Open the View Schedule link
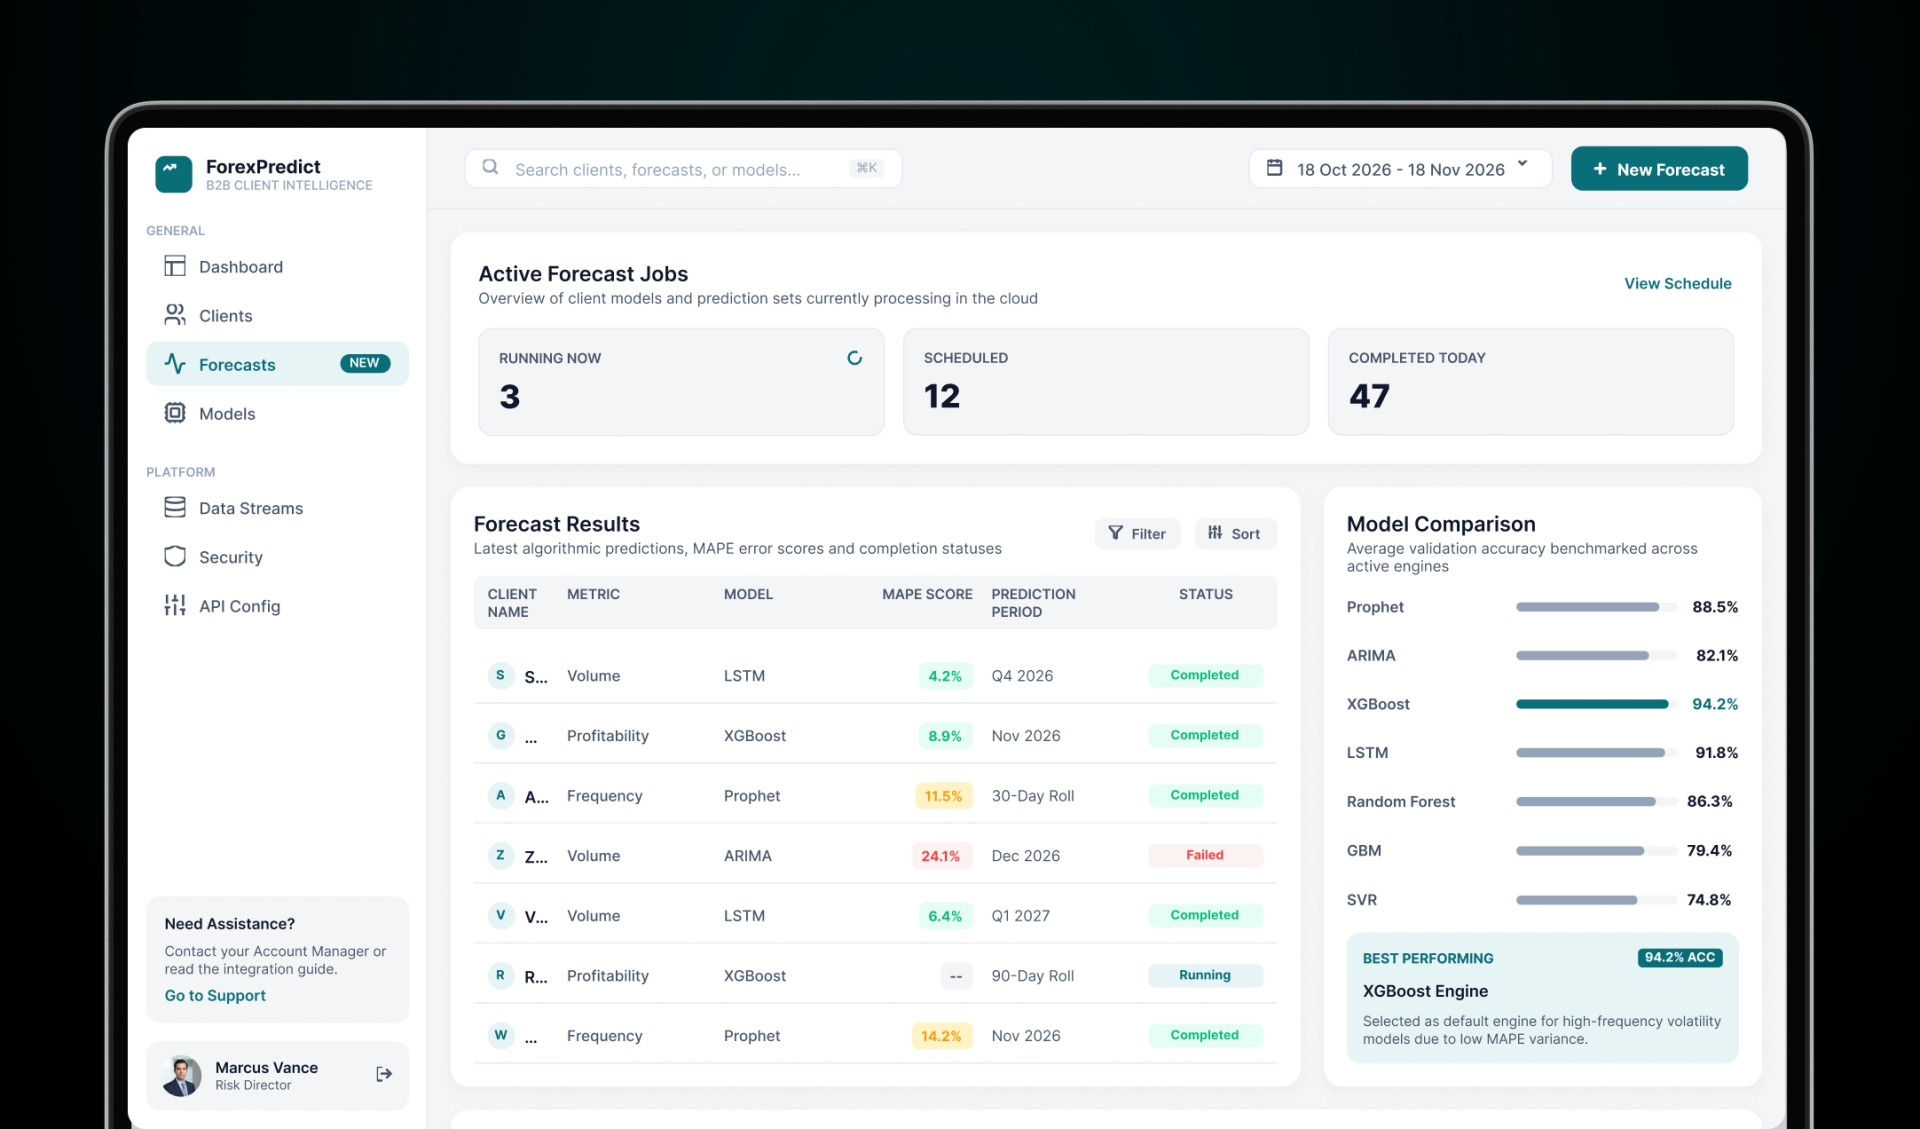The width and height of the screenshot is (1920, 1129). (1677, 284)
